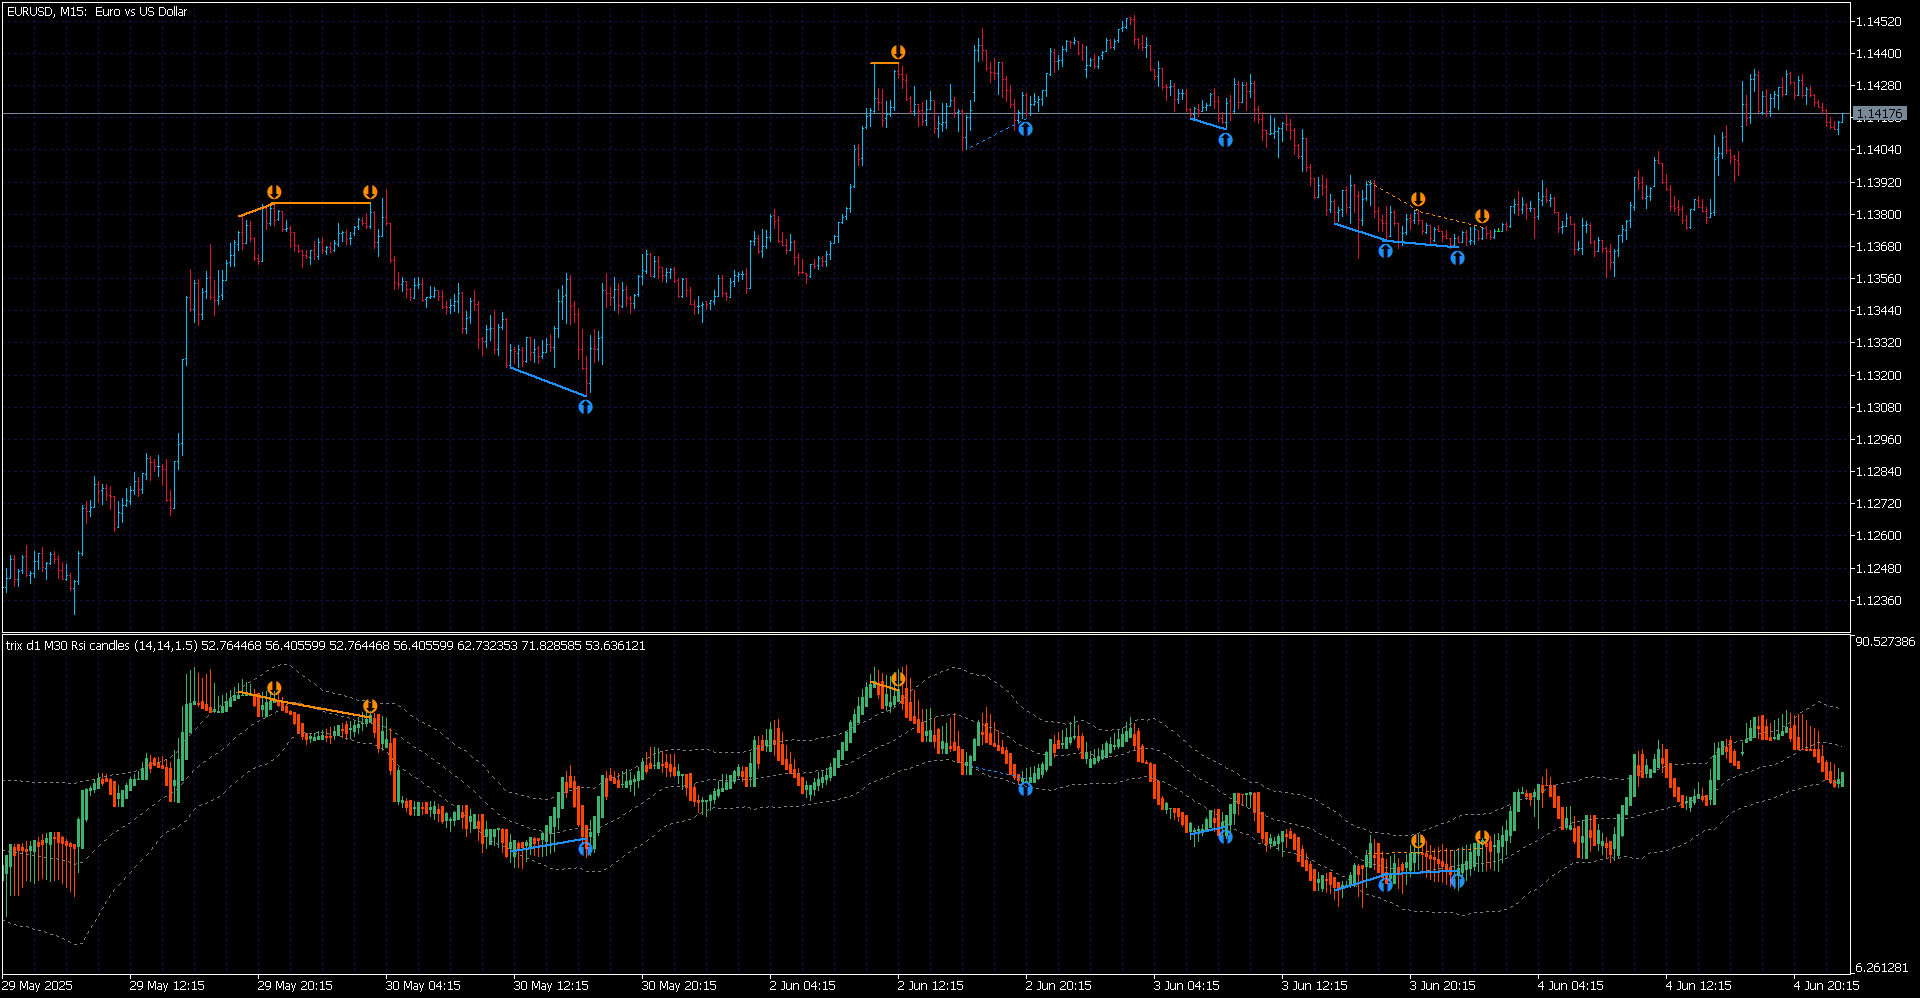Screen dimensions: 1920x998
Task: Click the 1.14520 price level label
Action: coord(1879,22)
